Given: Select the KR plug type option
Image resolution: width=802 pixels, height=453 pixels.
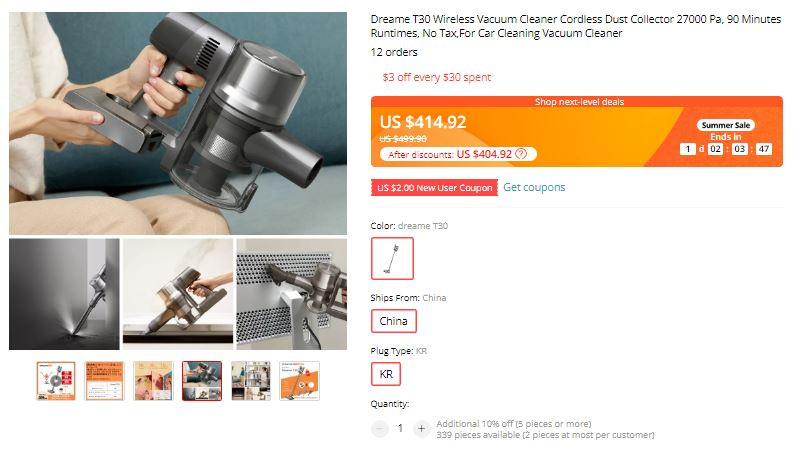Looking at the screenshot, I should coord(386,374).
